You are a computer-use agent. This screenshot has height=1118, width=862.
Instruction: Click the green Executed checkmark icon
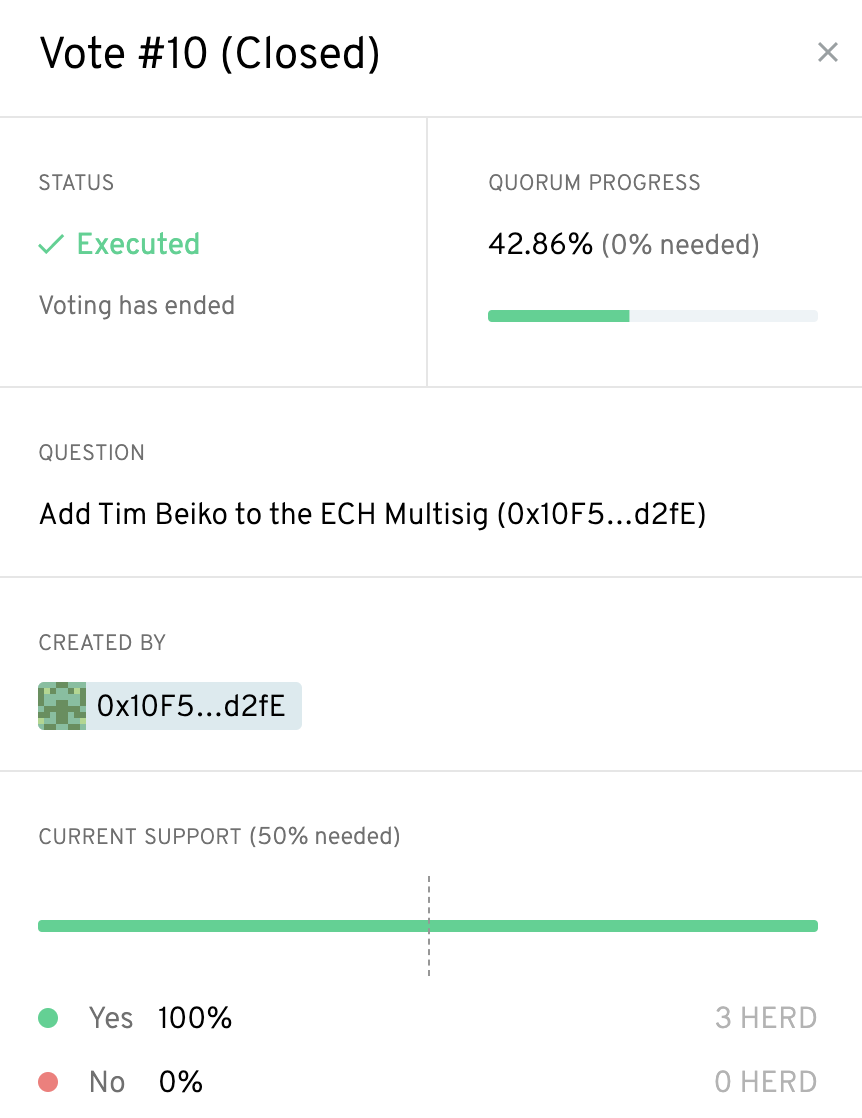pos(51,244)
